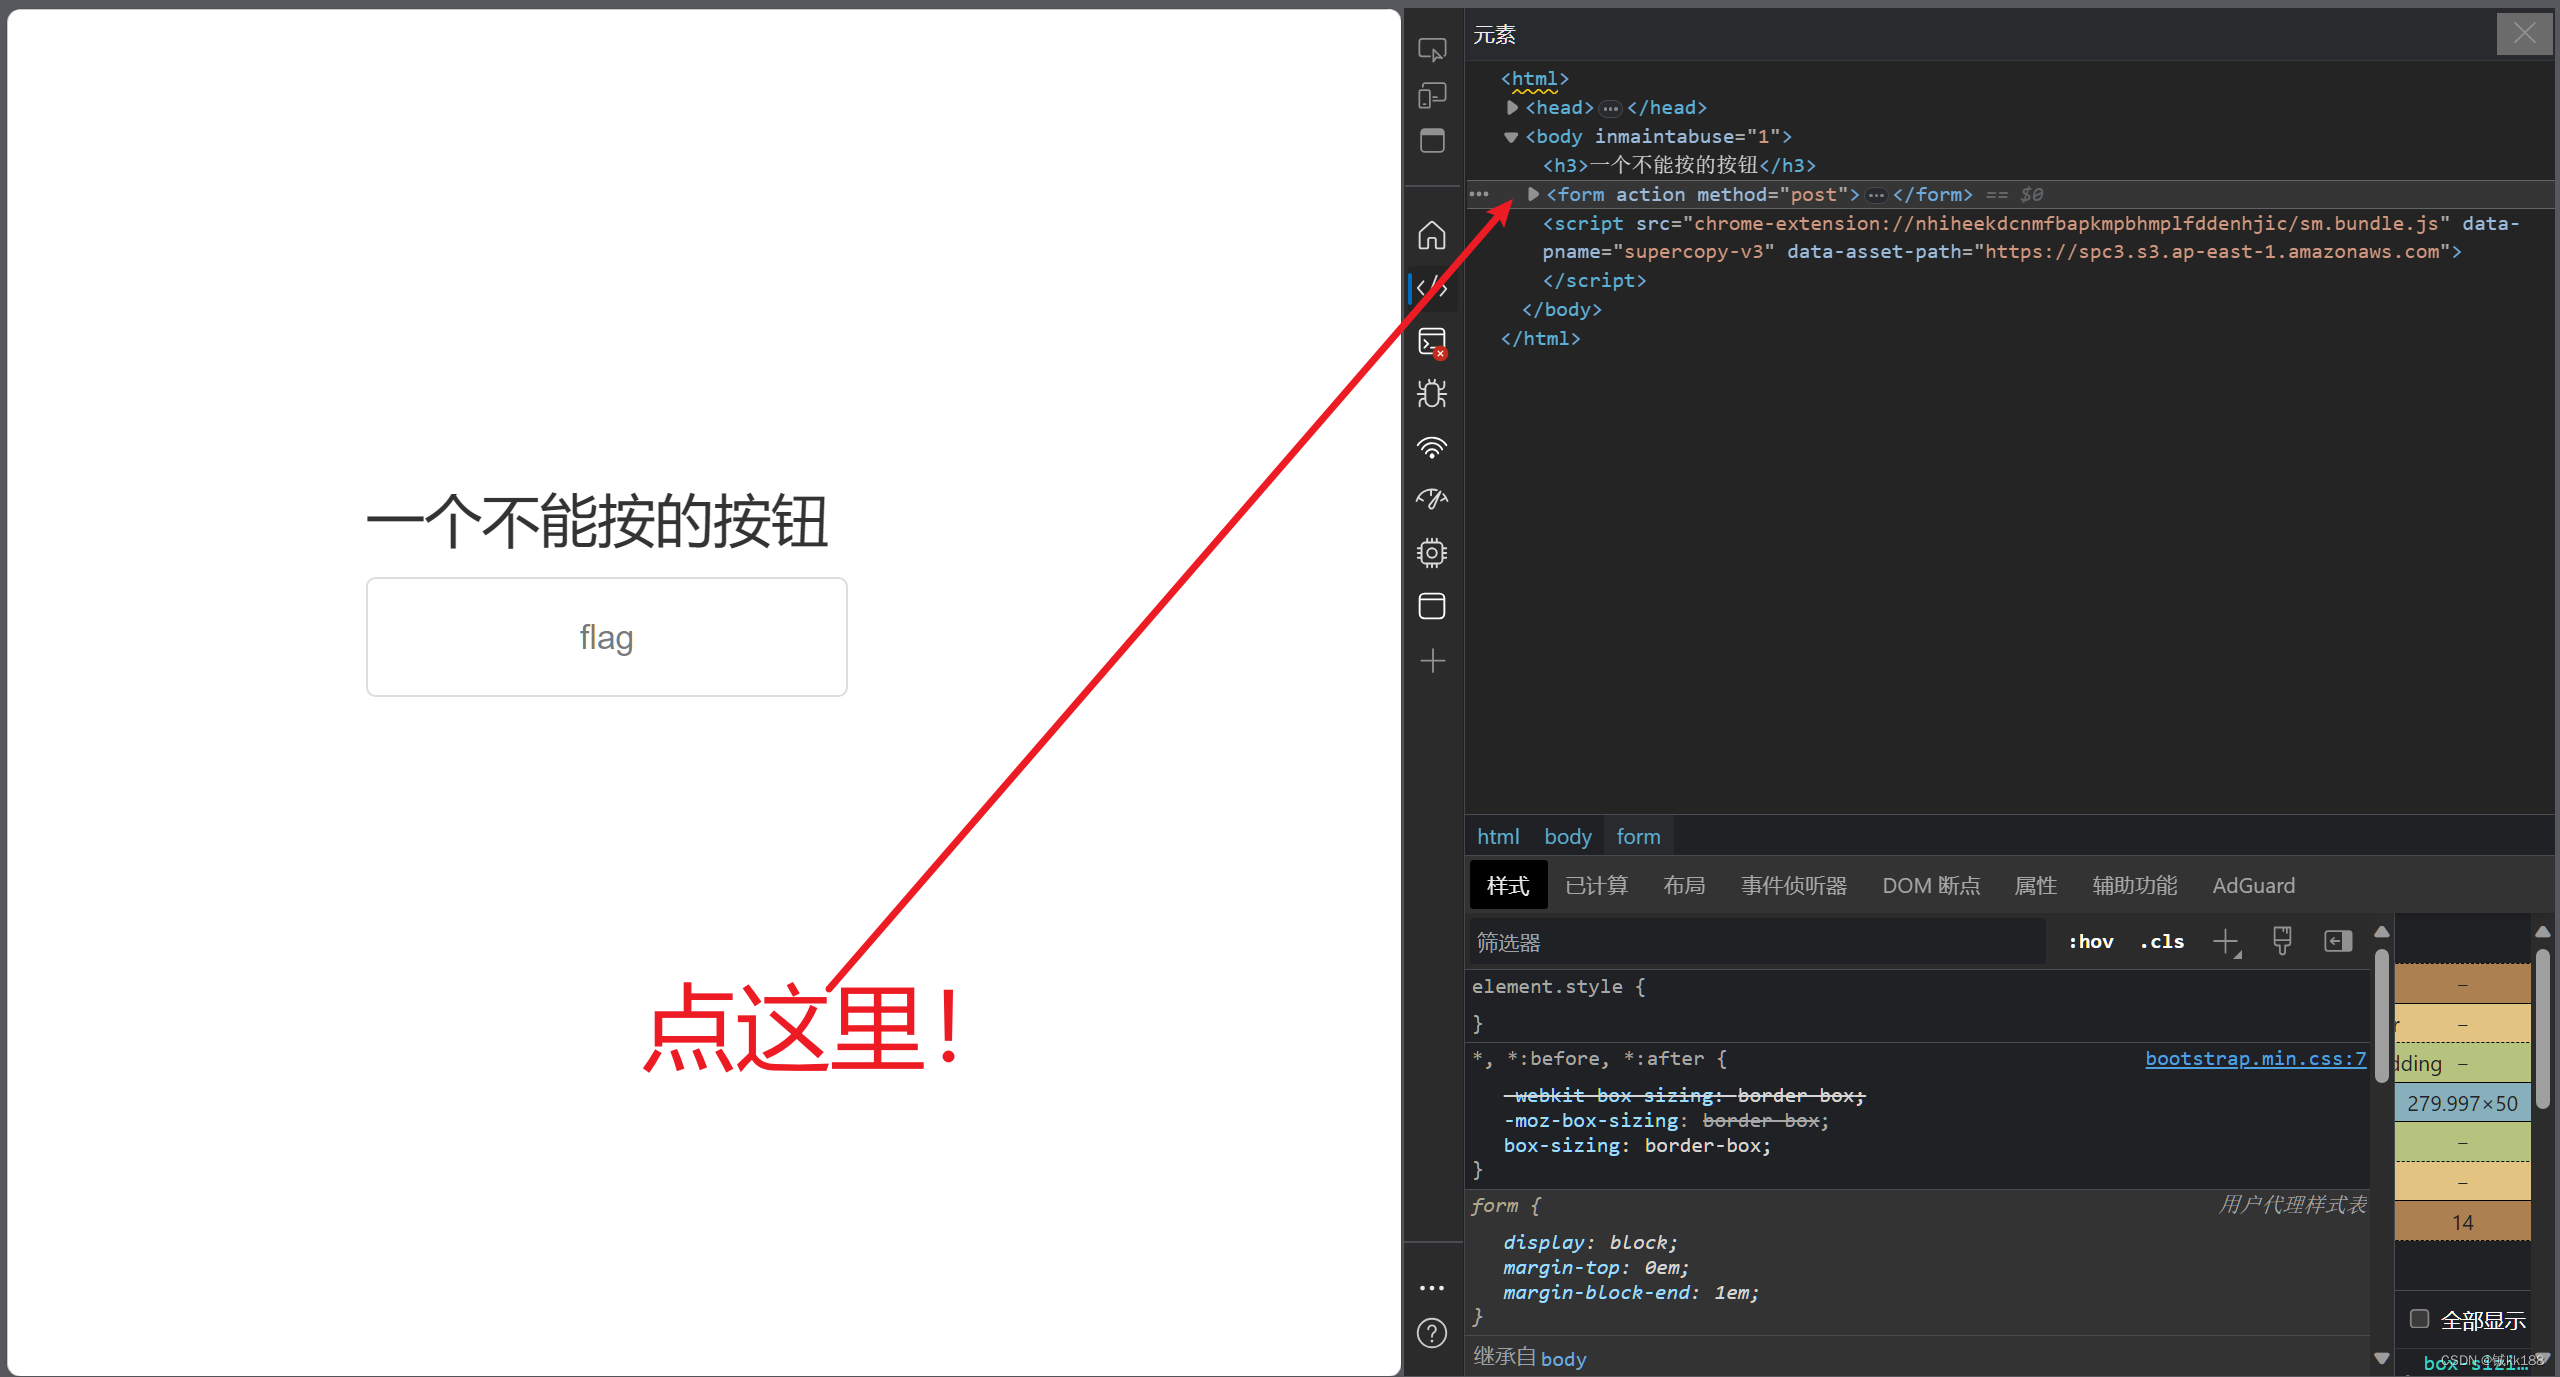Enable the 全部显示 checkbox
Screen dimensions: 2560x1377
(2419, 1319)
